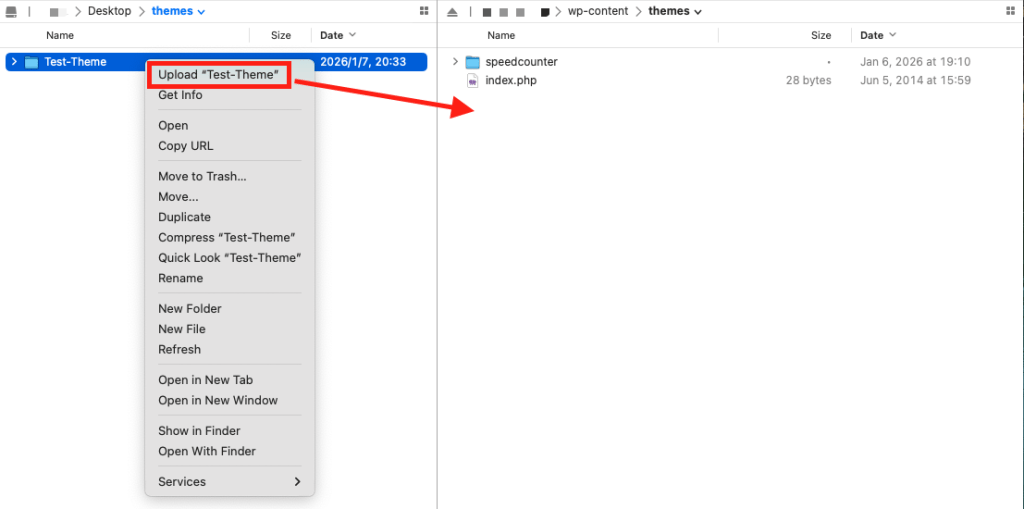Select Move… in the context menu
Image resolution: width=1024 pixels, height=509 pixels.
point(178,197)
